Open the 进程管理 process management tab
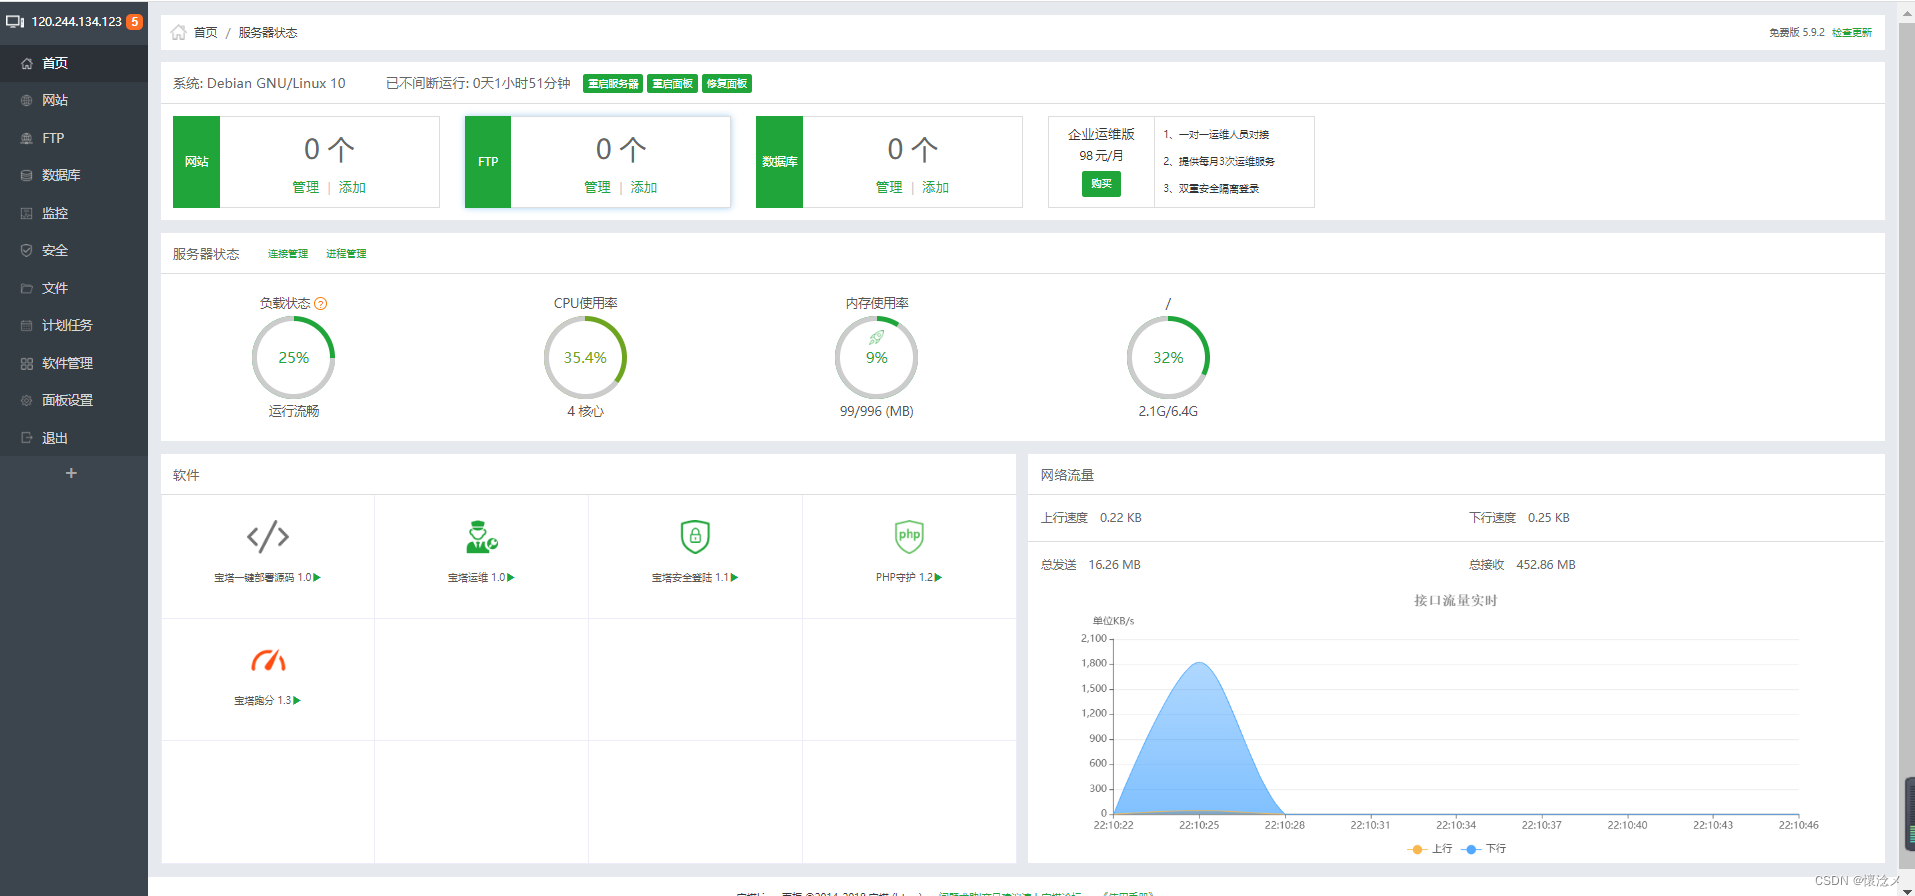 [346, 254]
